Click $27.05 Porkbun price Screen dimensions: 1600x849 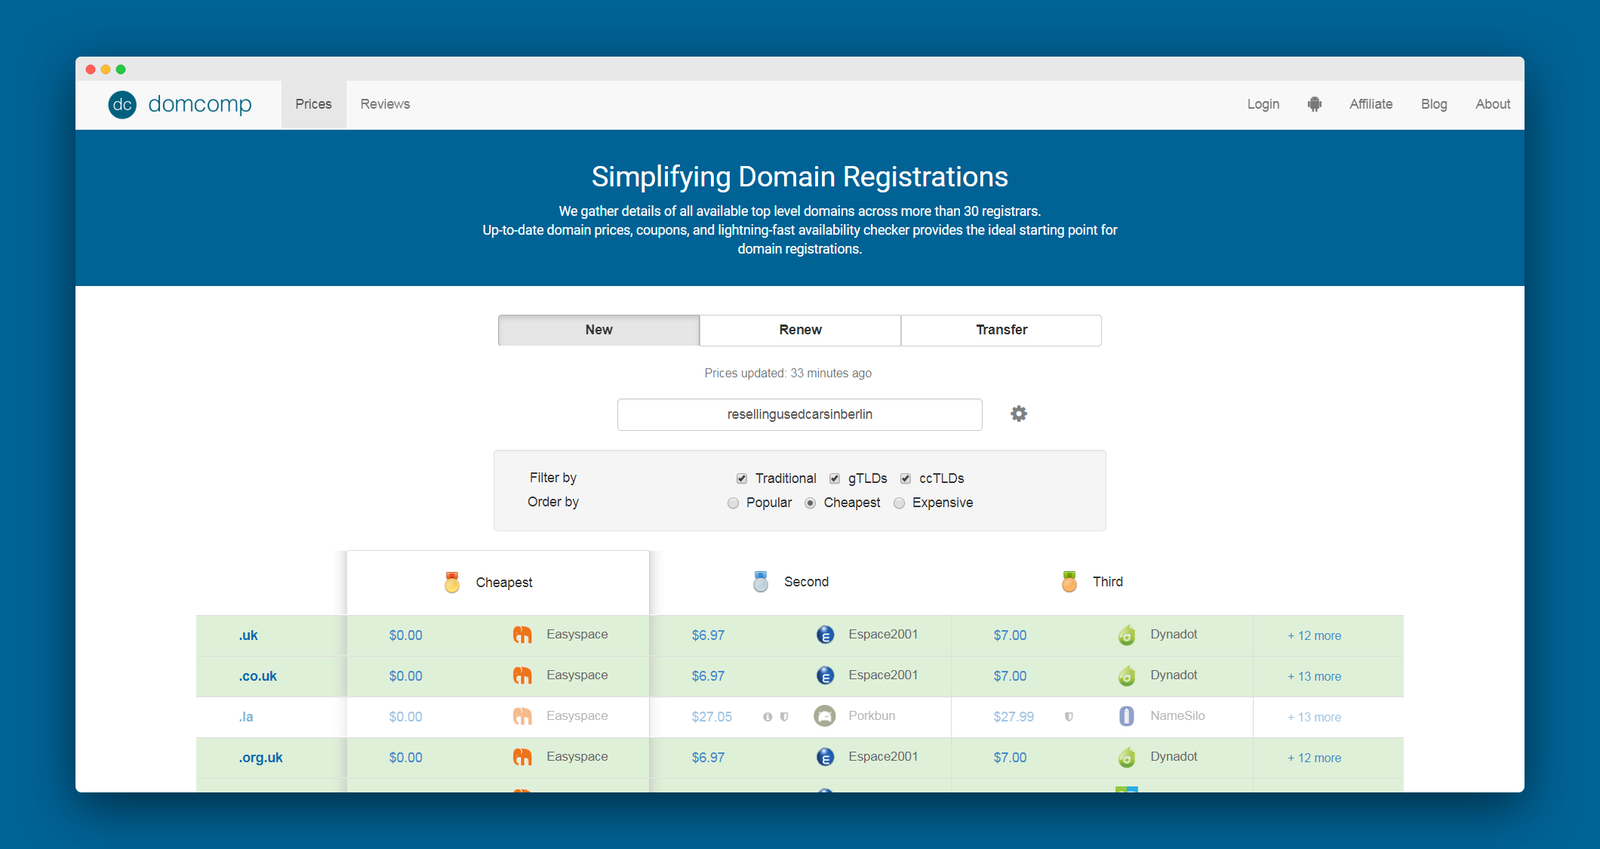point(712,717)
